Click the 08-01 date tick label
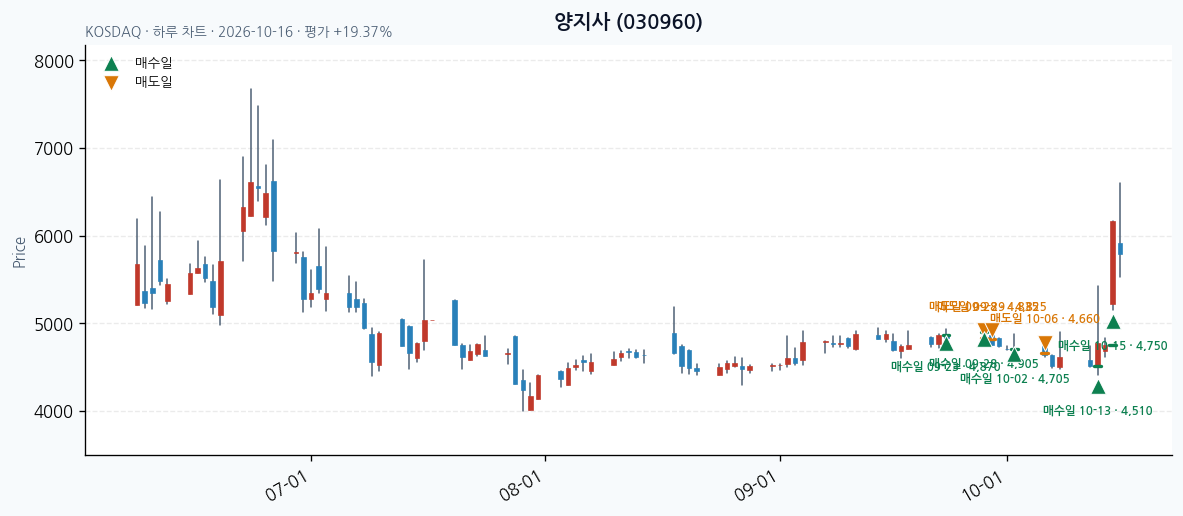This screenshot has height=516, width=1183. (x=521, y=487)
